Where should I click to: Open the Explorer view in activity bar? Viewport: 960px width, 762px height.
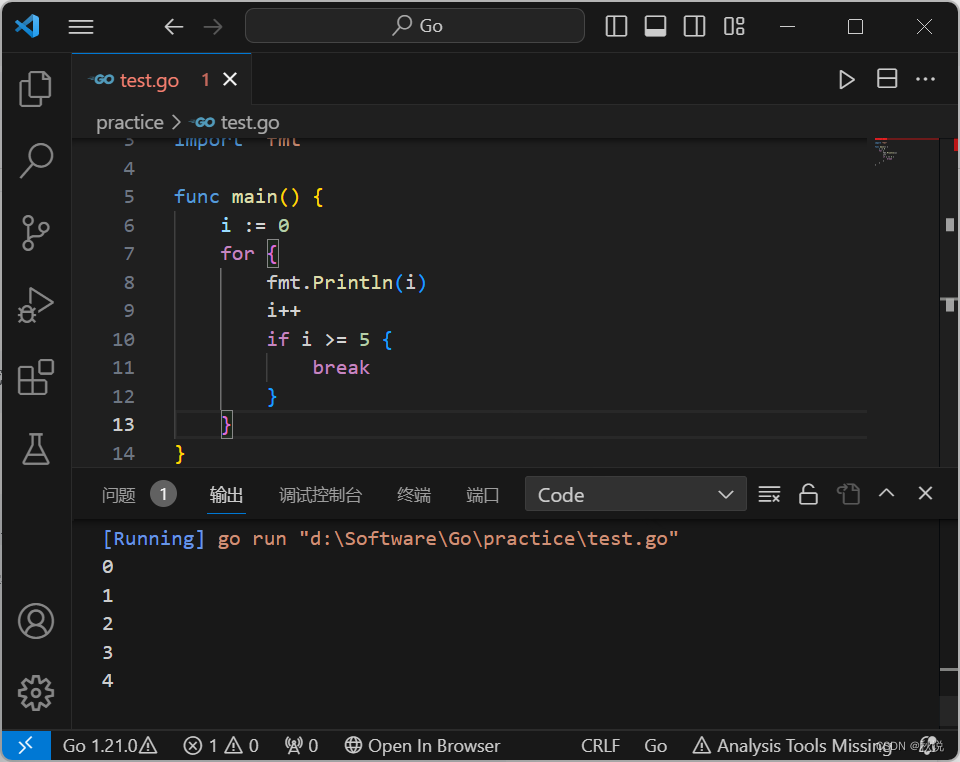36,89
